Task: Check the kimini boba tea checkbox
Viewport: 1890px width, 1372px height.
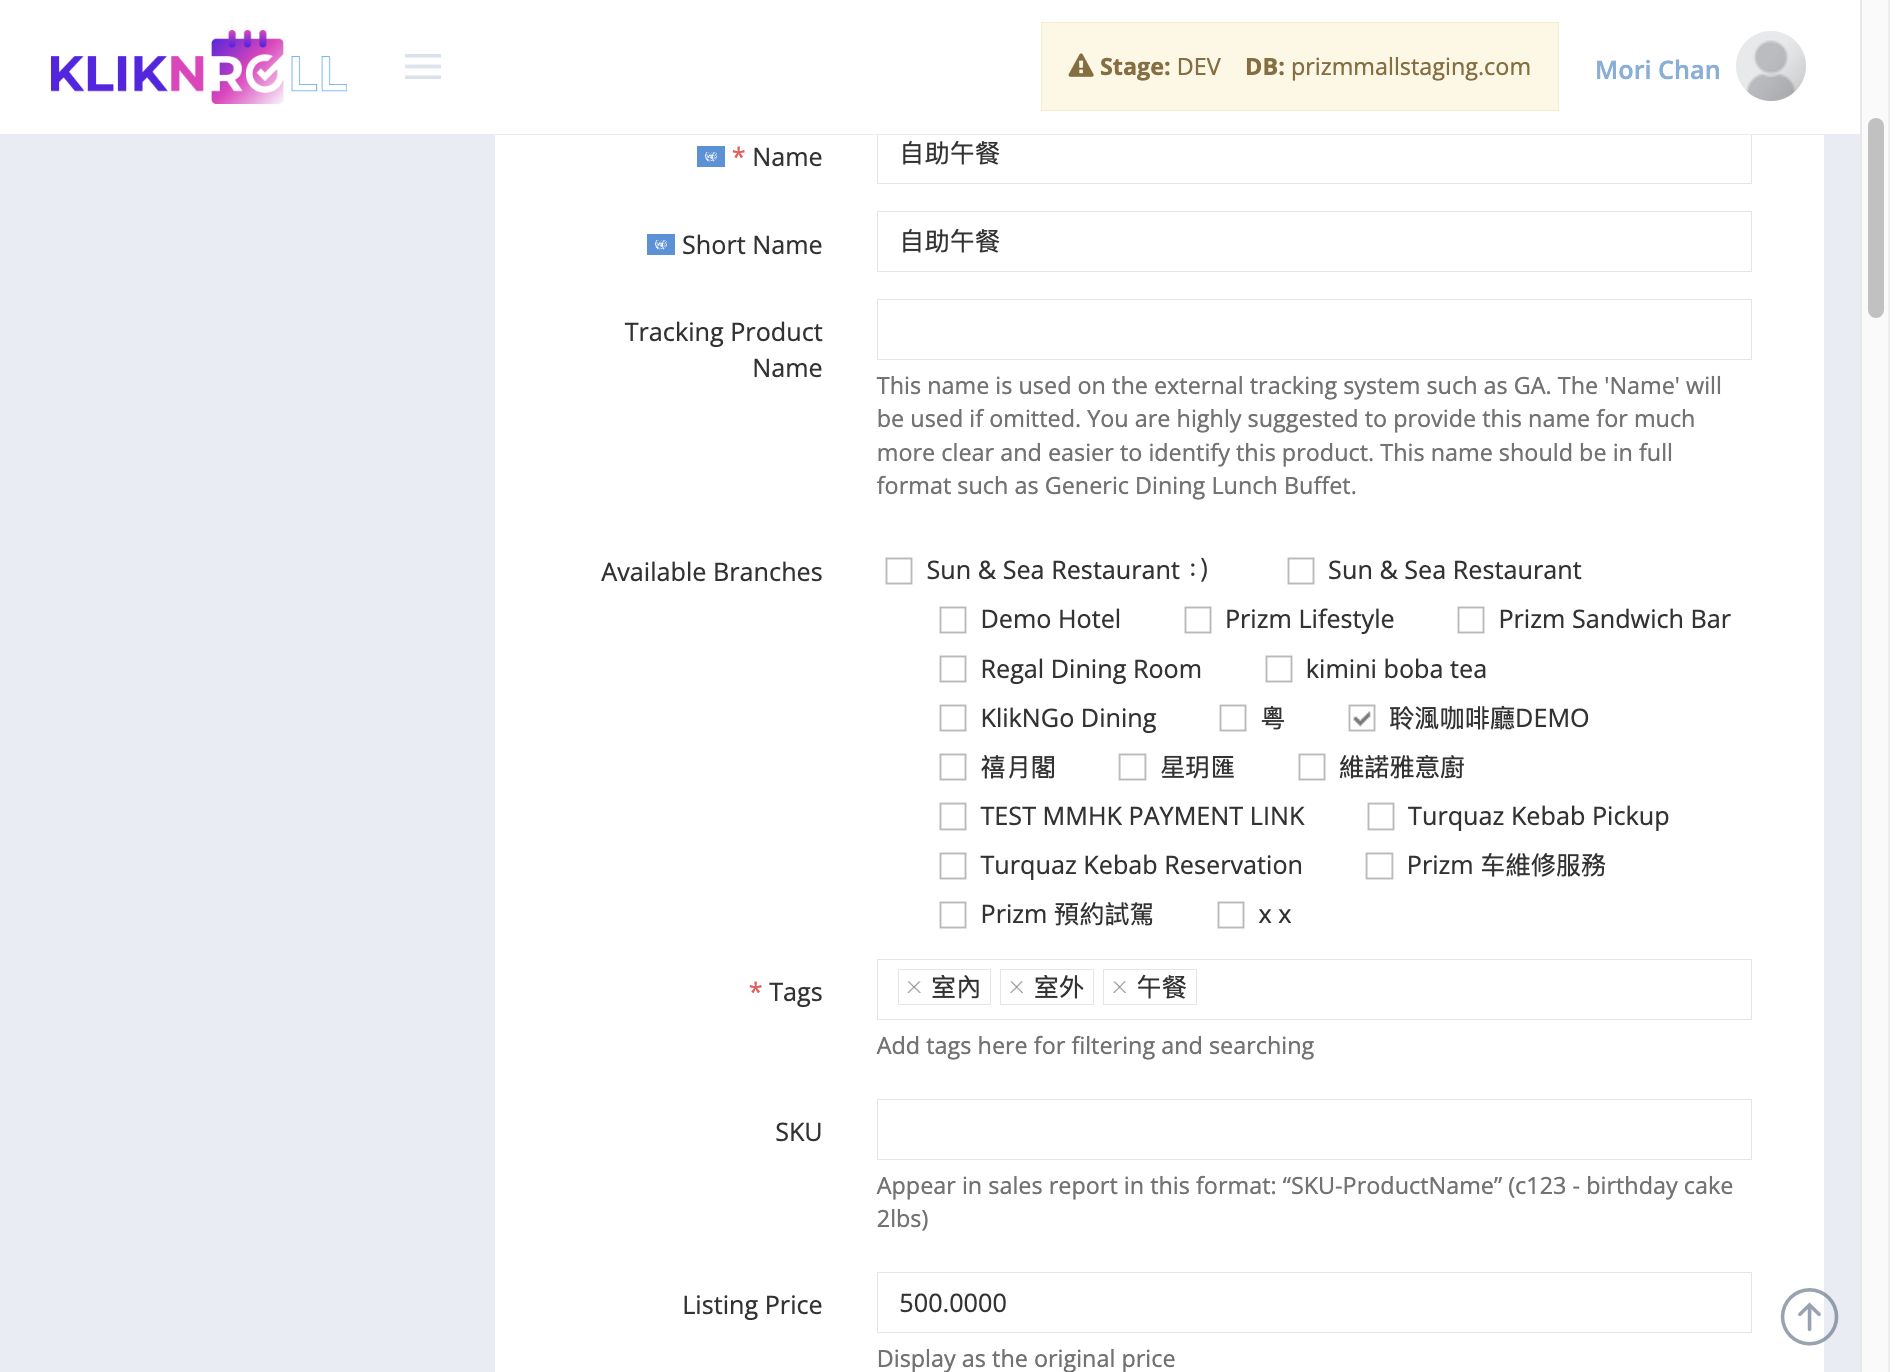Action: click(x=1279, y=669)
